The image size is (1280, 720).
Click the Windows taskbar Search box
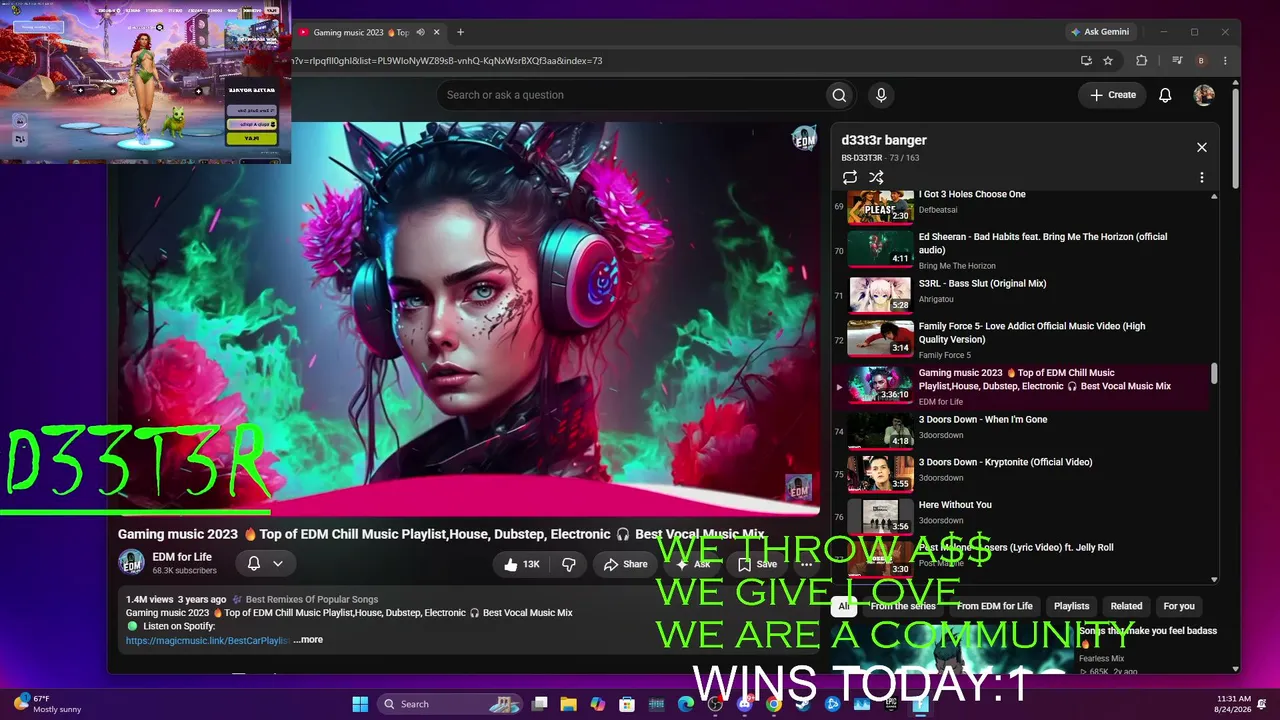(451, 704)
